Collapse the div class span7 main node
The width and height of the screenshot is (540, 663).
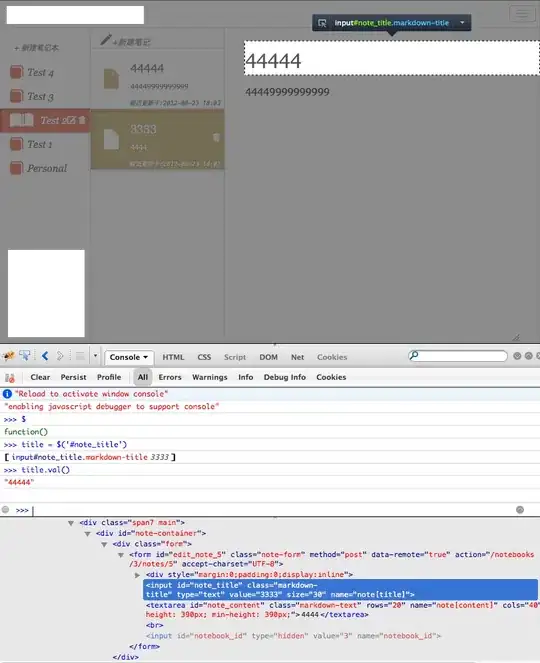71,523
